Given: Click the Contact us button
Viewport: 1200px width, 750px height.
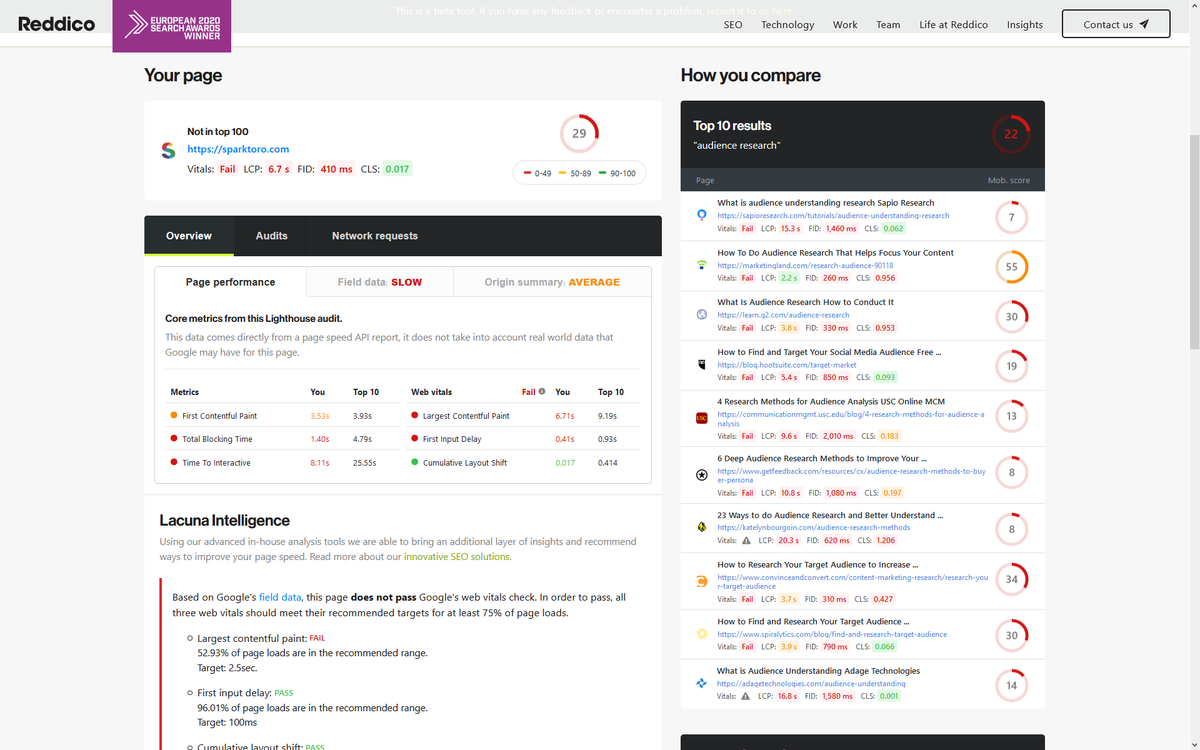Looking at the screenshot, I should point(1115,24).
